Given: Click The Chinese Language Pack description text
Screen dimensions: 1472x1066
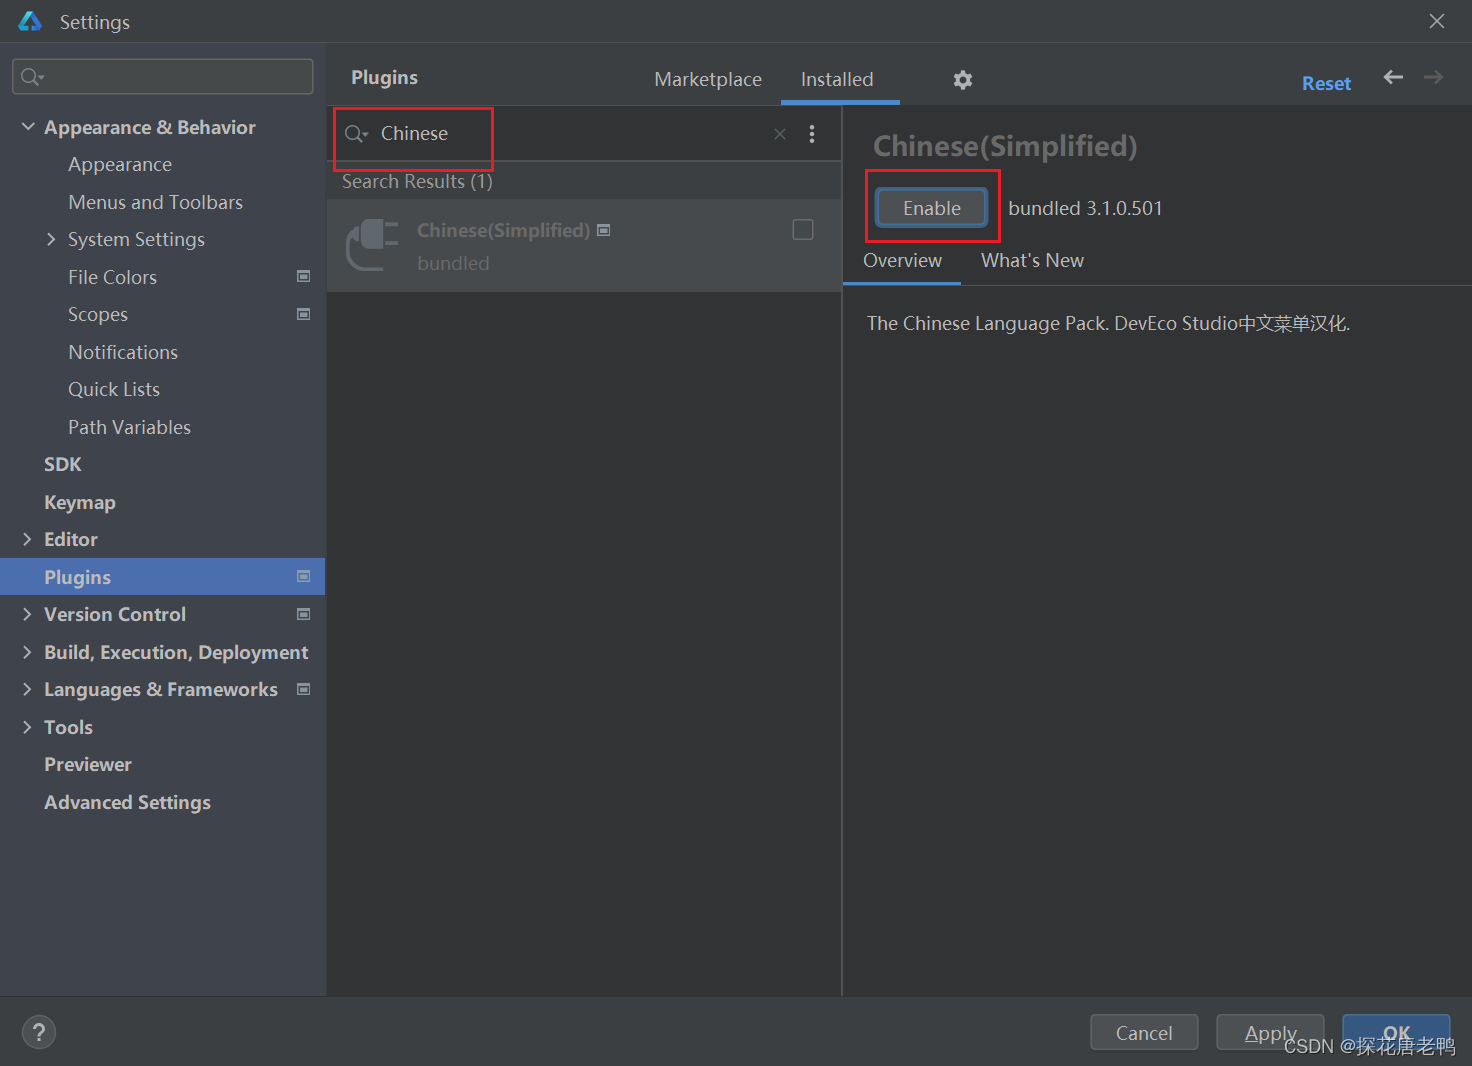Looking at the screenshot, I should (x=1108, y=323).
